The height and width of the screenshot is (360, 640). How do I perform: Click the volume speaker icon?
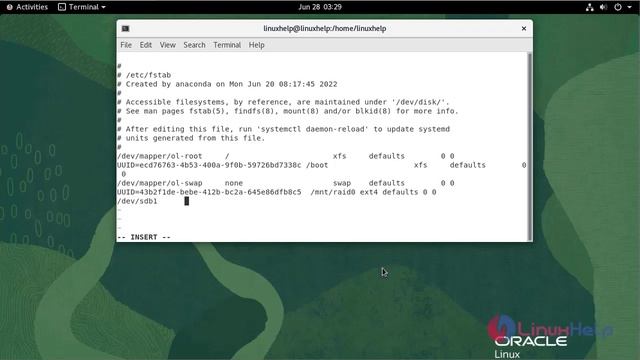coord(603,7)
